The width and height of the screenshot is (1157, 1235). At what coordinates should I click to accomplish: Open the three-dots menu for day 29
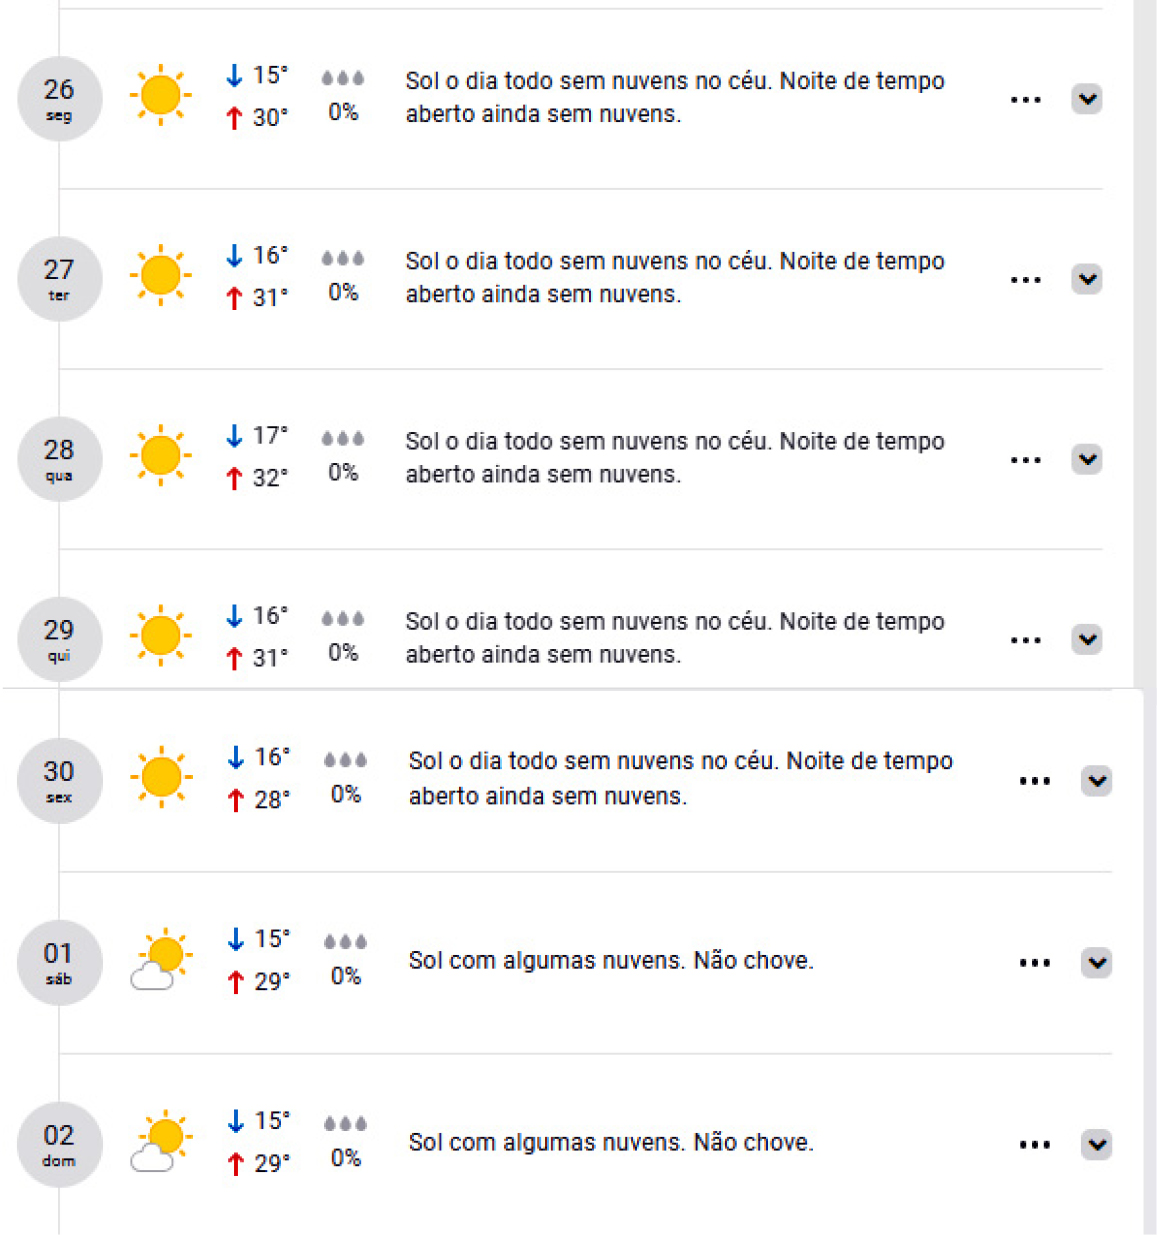1025,640
